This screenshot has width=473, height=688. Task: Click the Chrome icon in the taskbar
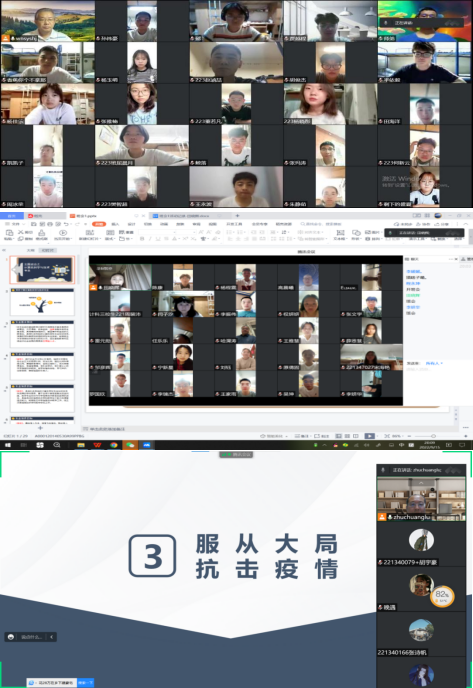114,445
